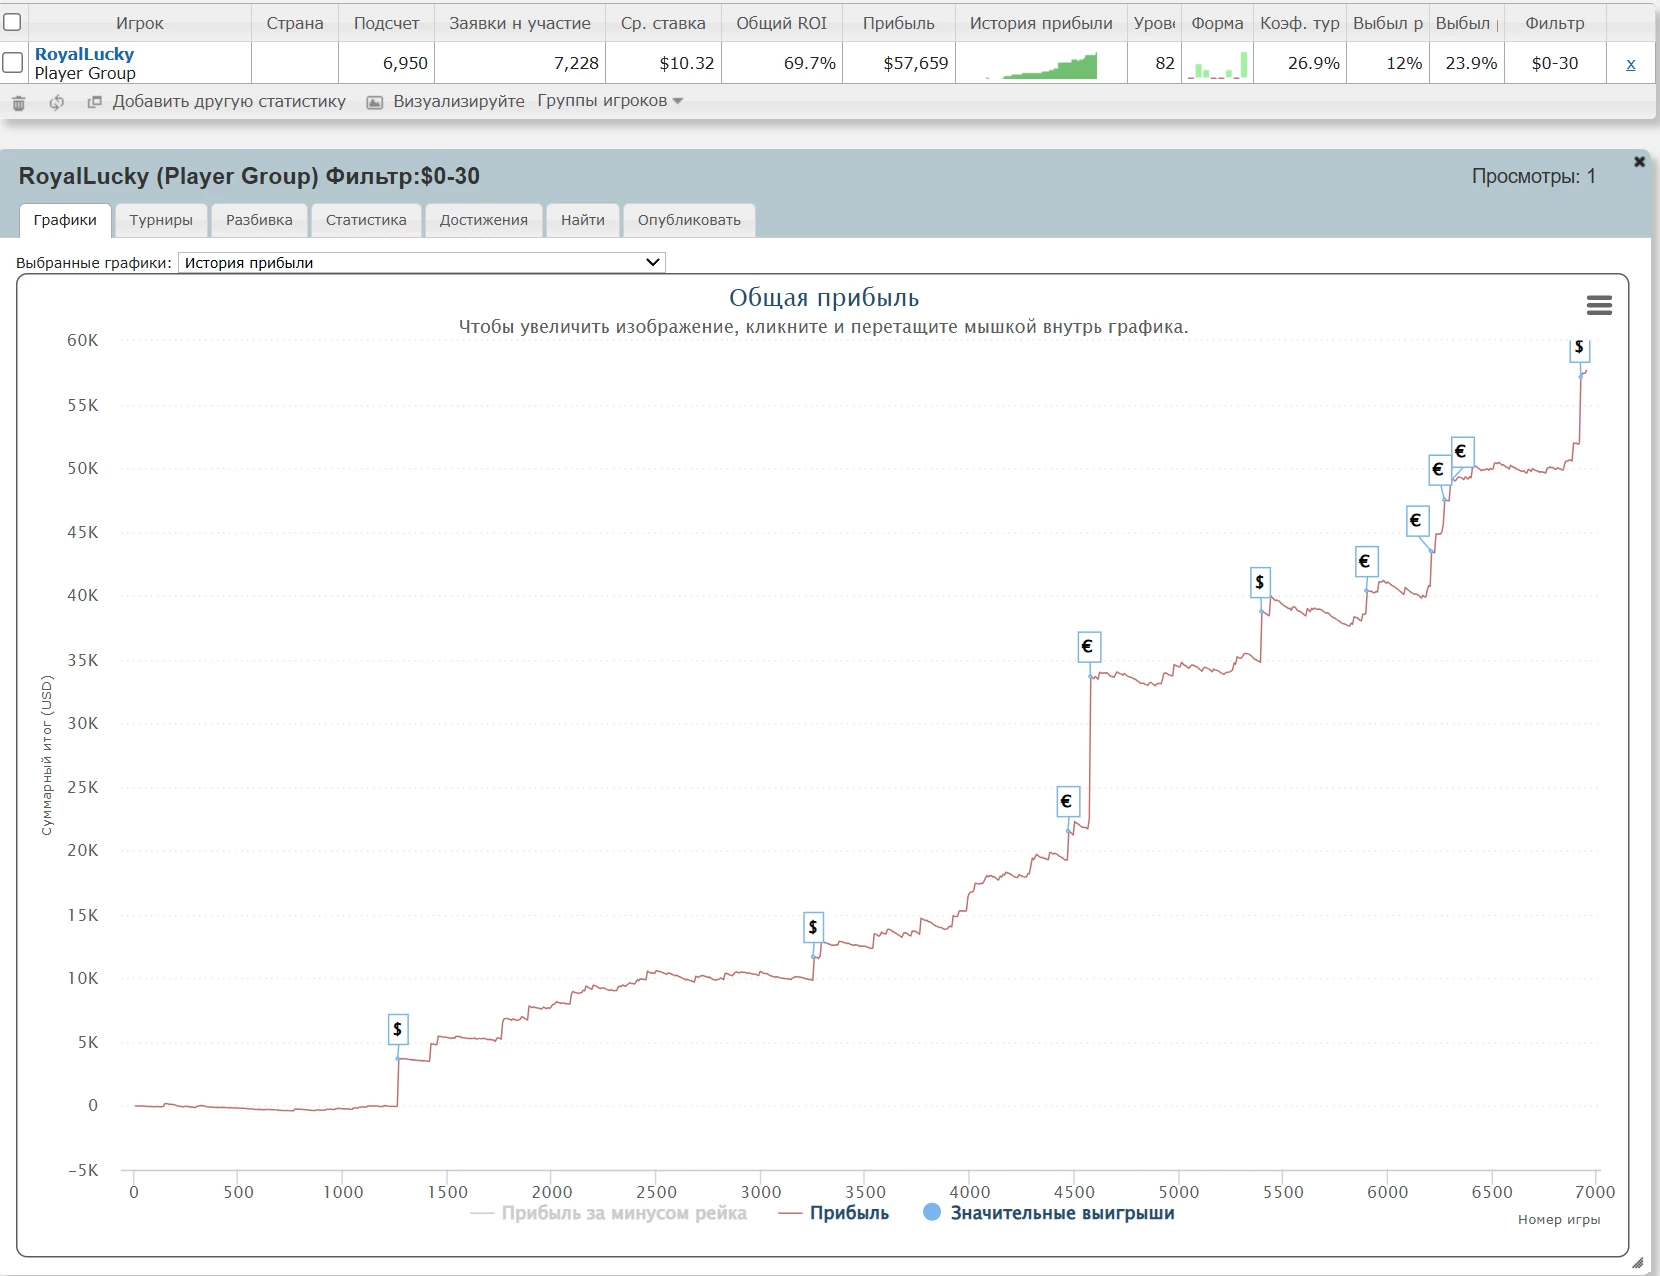The height and width of the screenshot is (1276, 1660).
Task: Click the История прибыли sparkline thumbnail
Action: (1040, 64)
